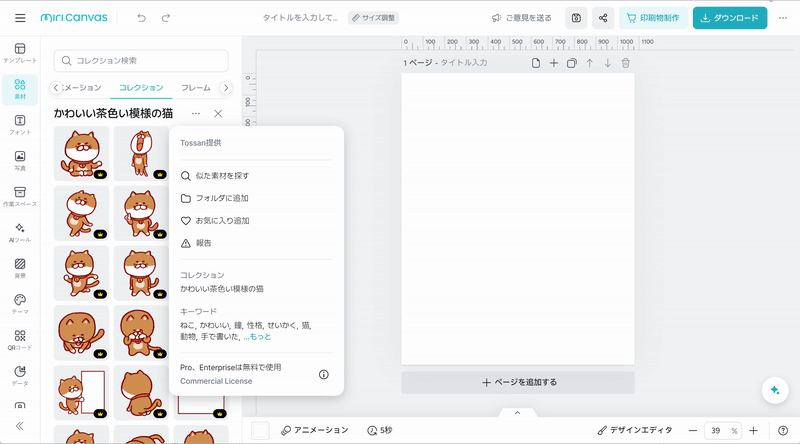Viewport: 800px width, 444px height.
Task: Move page up with arrow icon
Action: pyautogui.click(x=590, y=63)
